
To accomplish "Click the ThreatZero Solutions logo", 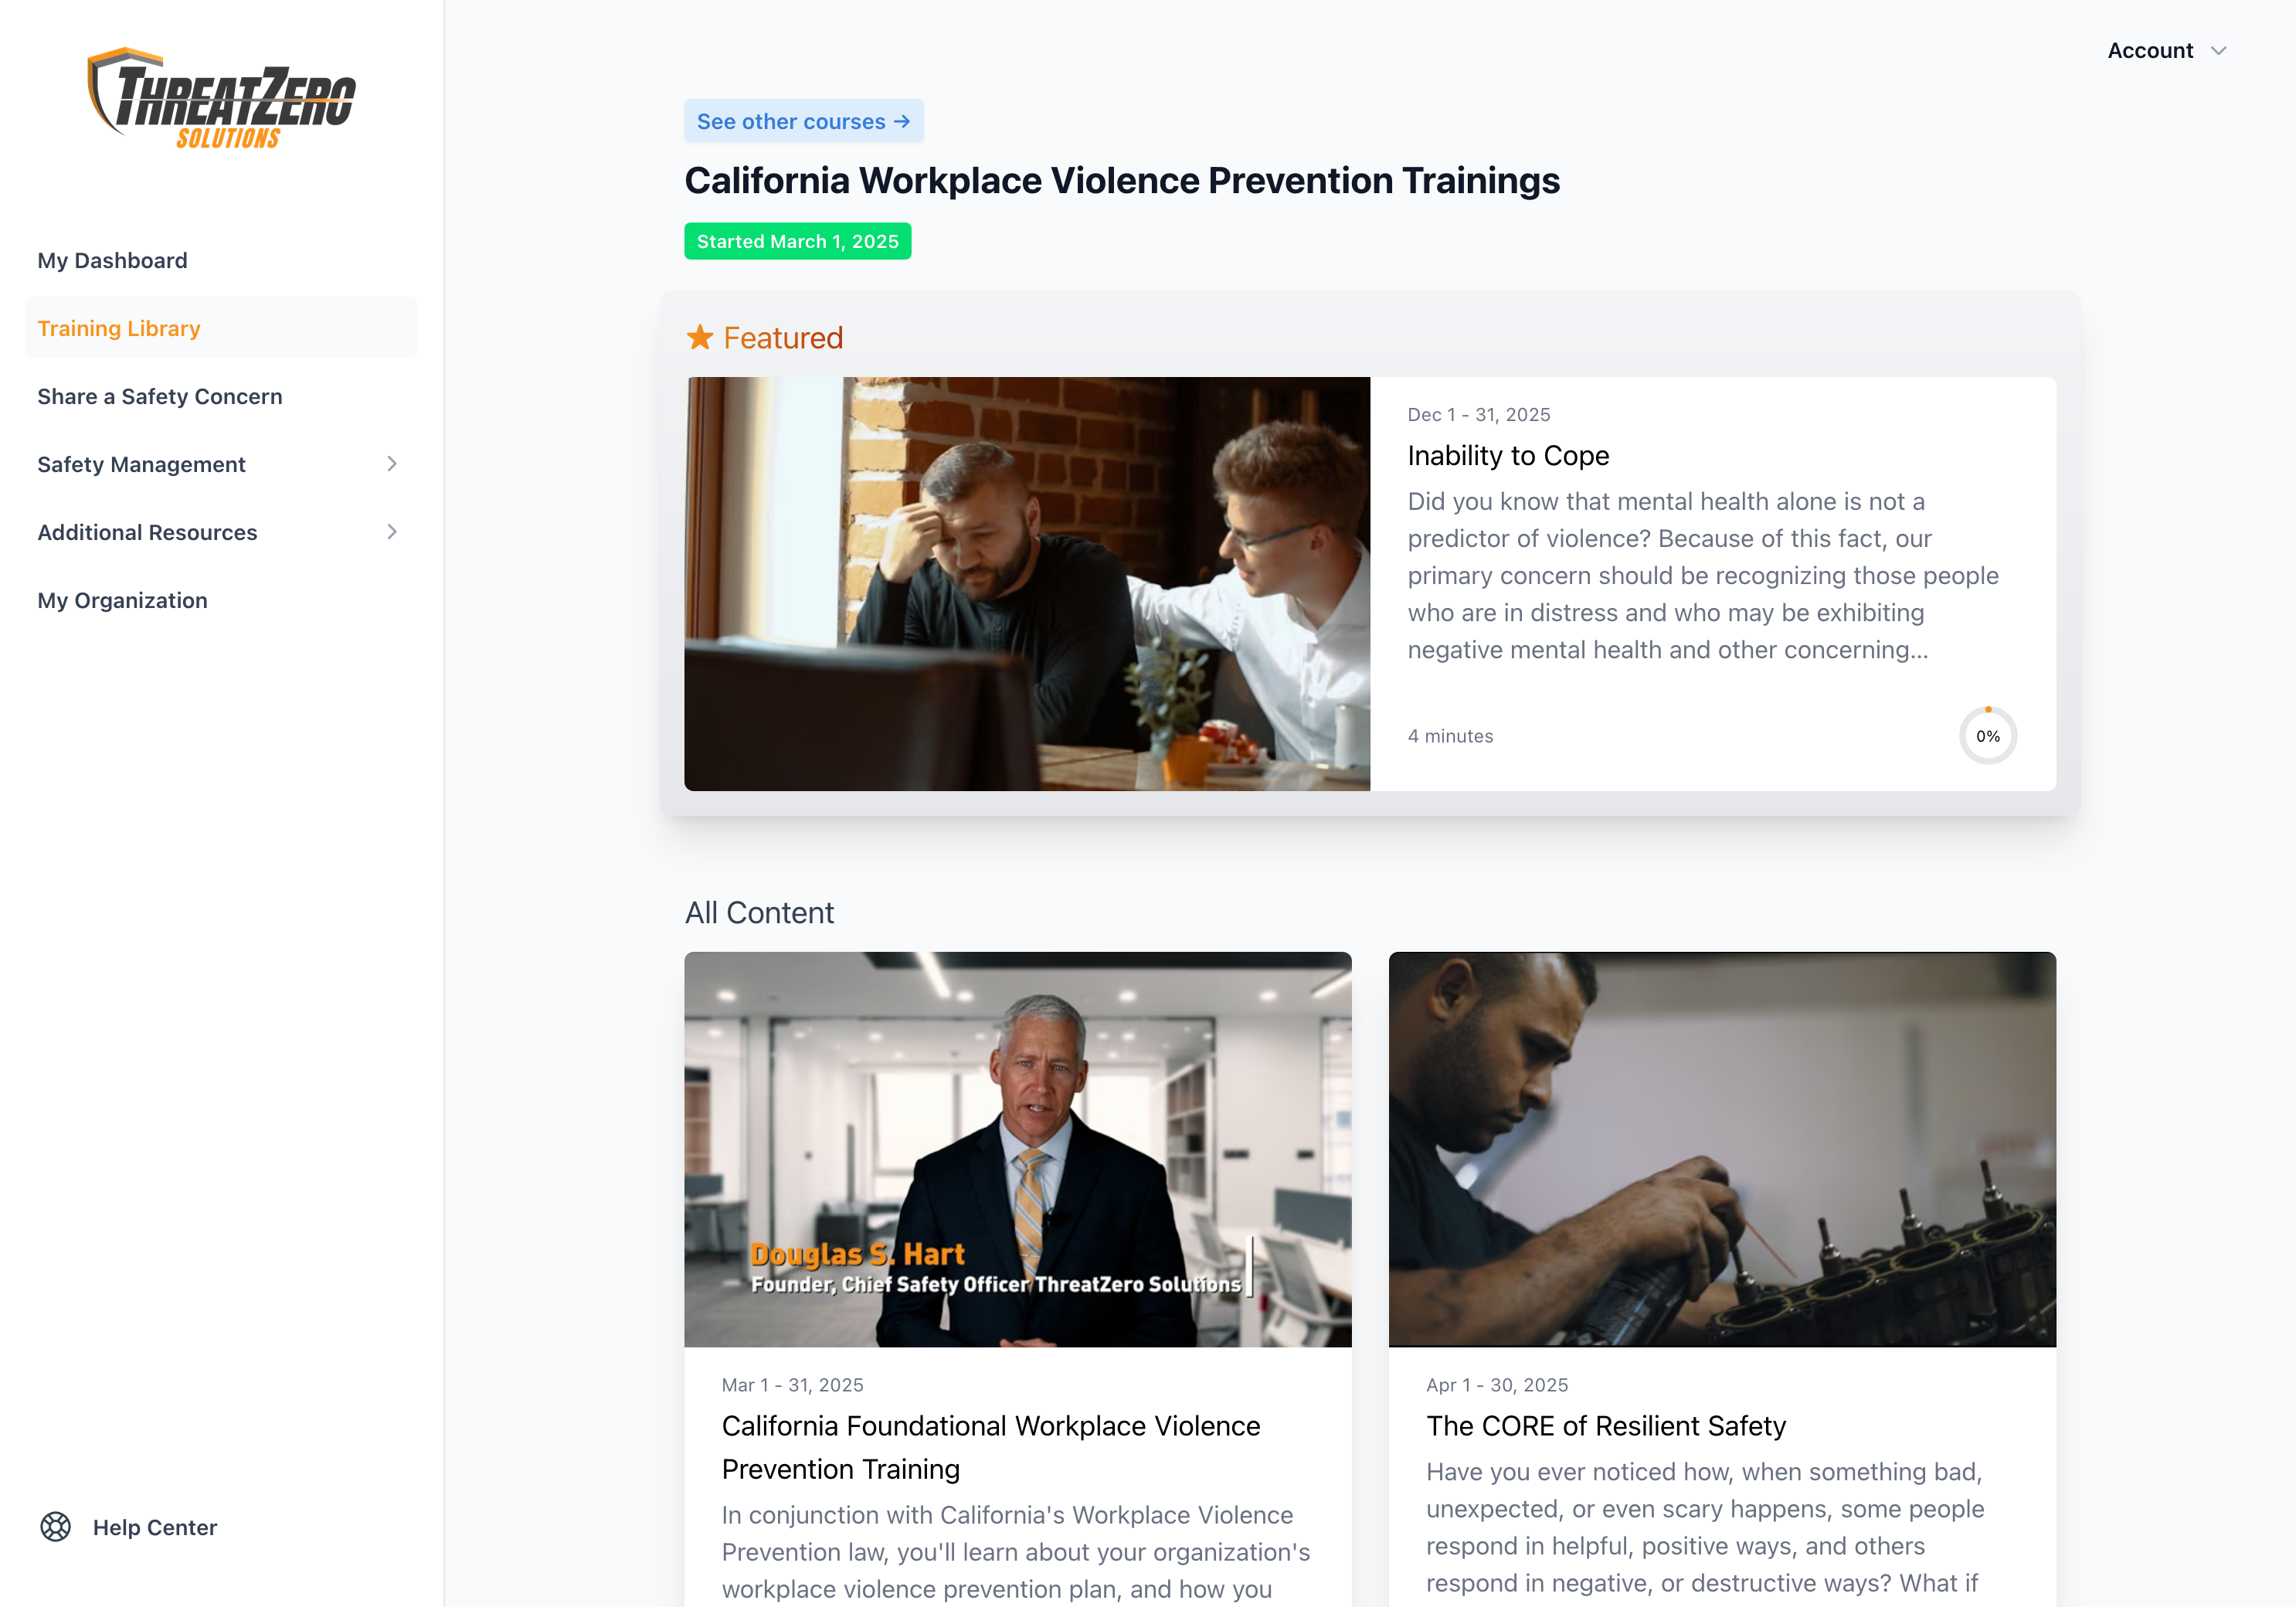I will point(221,99).
